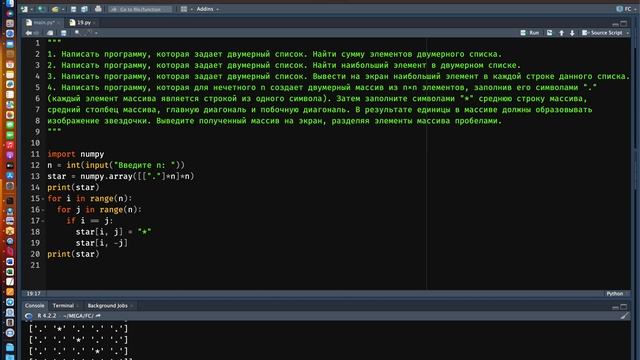Viewport: 640px width, 360px height.
Task: Click the Create a Project icon
Action: coord(40,9)
